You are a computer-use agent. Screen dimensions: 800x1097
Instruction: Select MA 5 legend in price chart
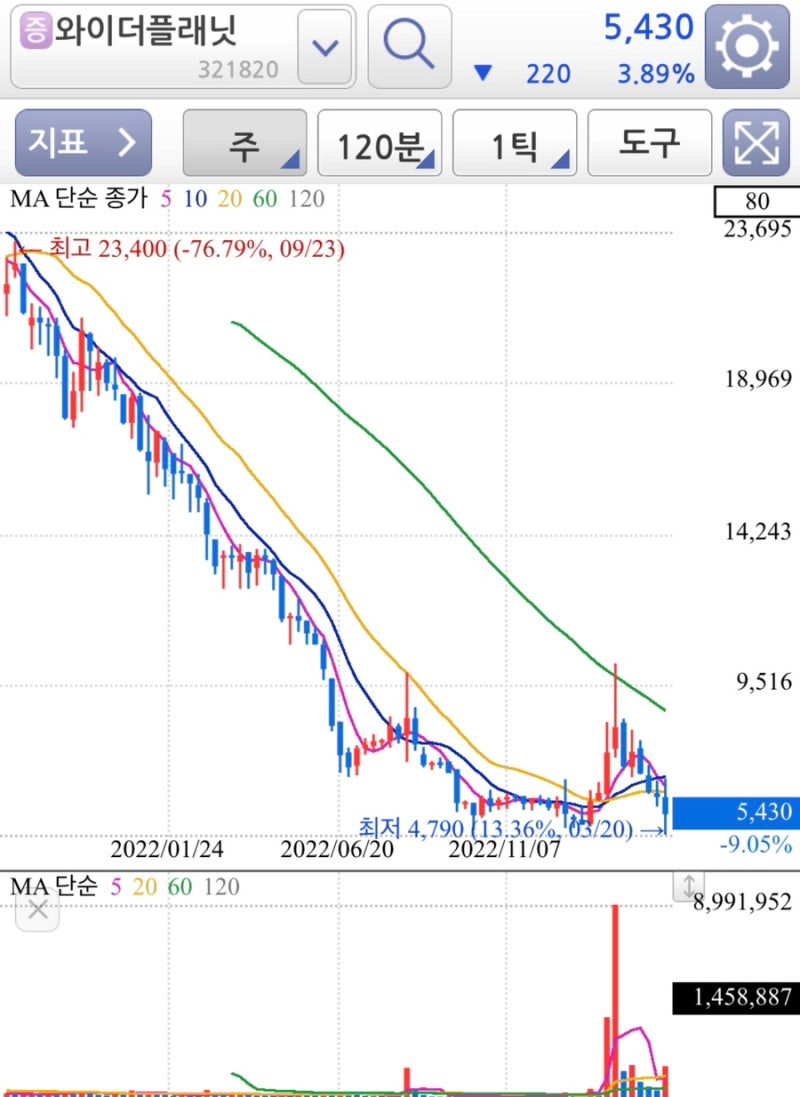(x=166, y=199)
